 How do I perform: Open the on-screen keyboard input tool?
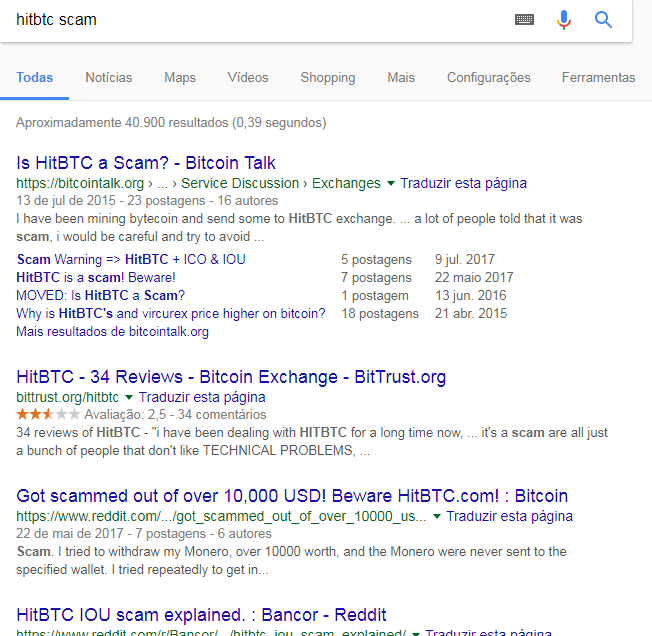click(x=524, y=20)
